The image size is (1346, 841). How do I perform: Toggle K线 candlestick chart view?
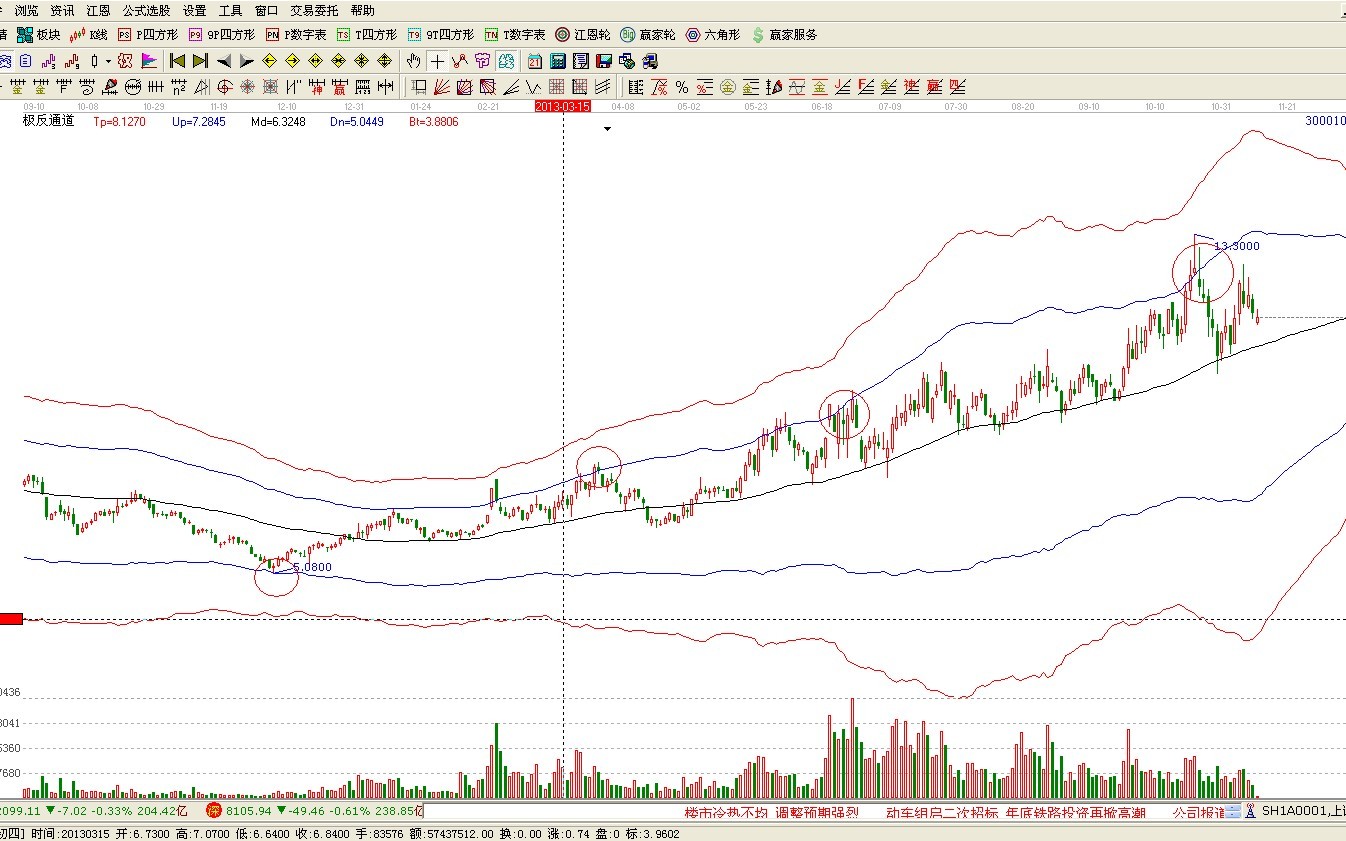(88, 35)
